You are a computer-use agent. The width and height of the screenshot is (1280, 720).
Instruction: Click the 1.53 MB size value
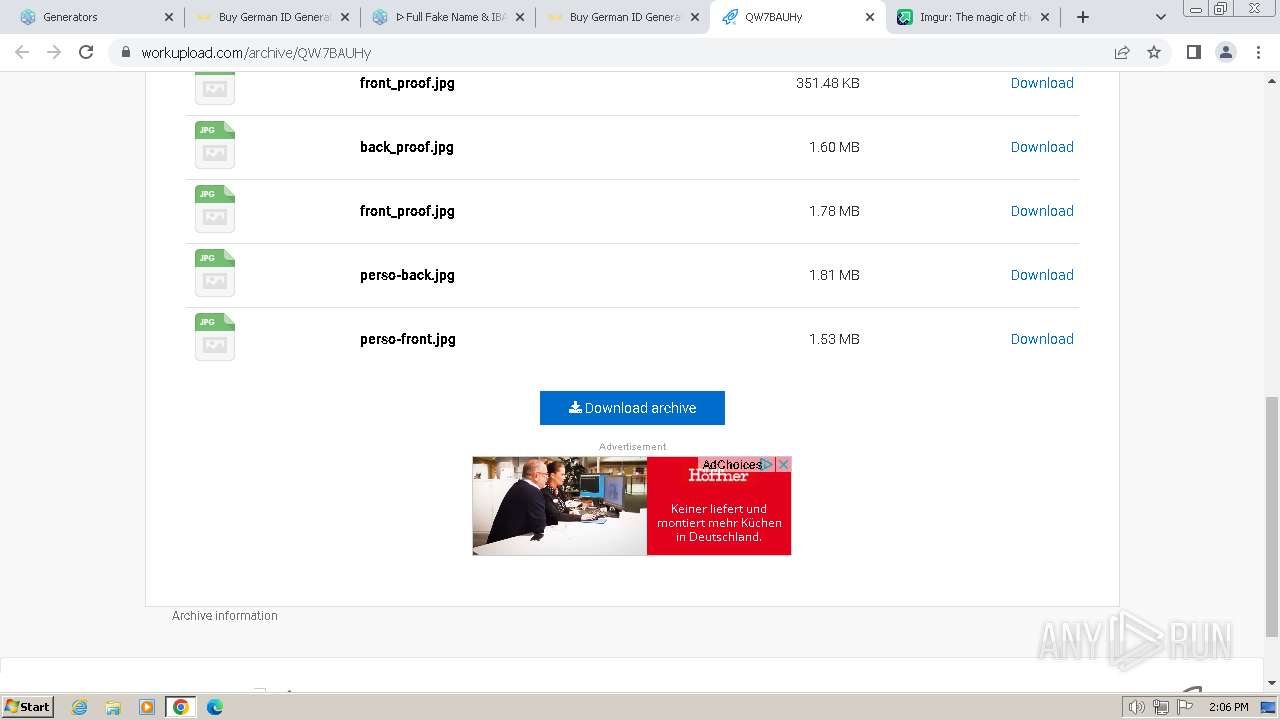[x=834, y=339]
